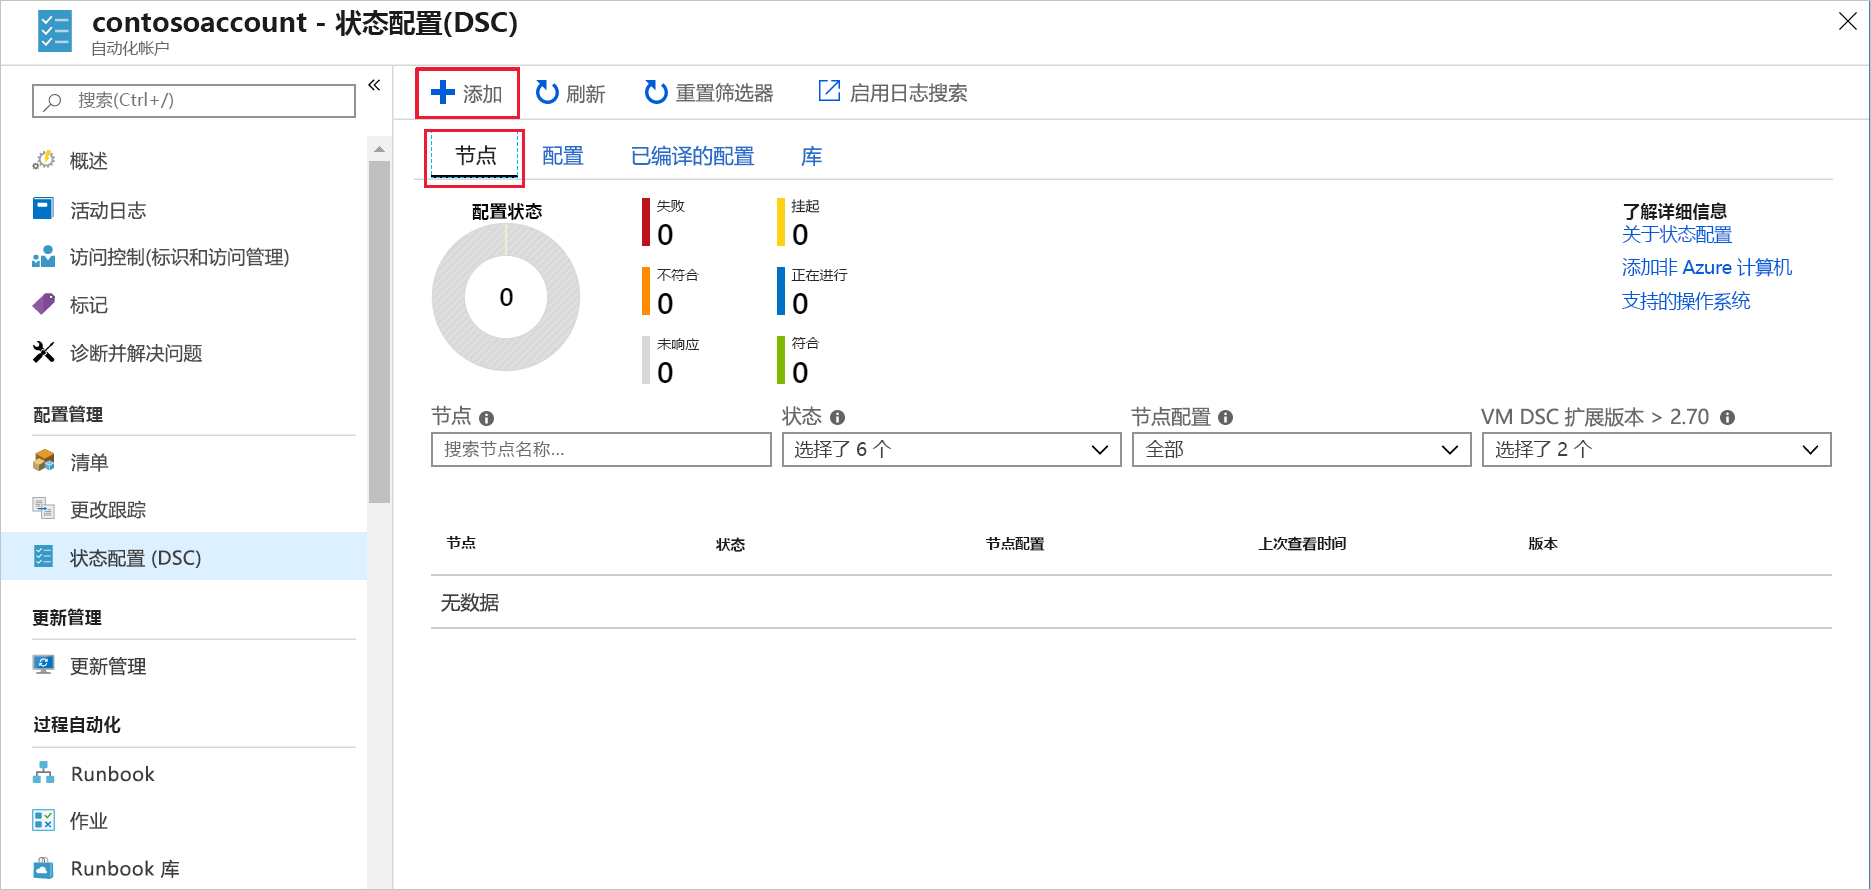
Task: Sort by the 状态 column header
Action: click(730, 544)
